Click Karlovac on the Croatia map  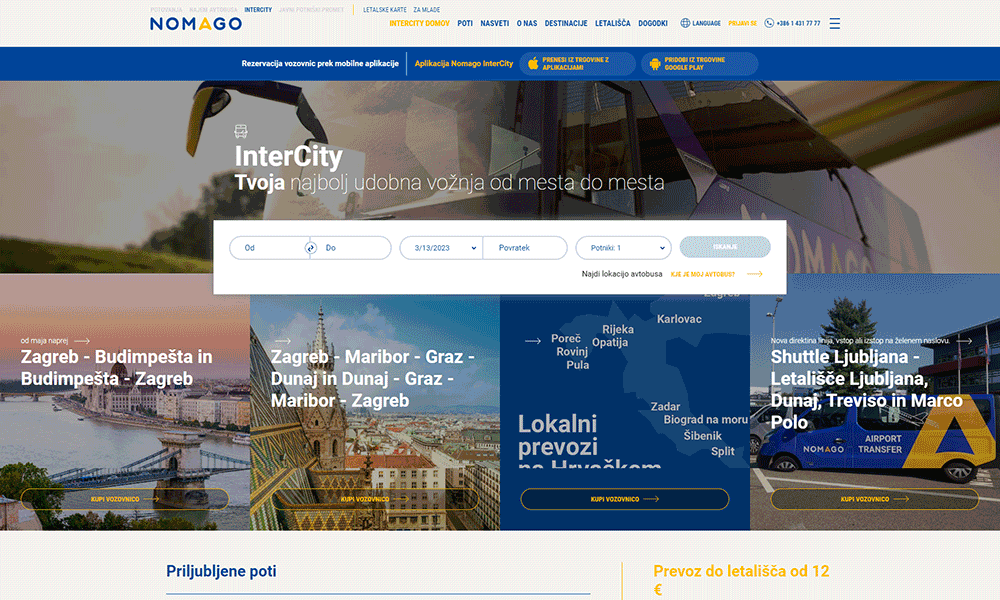click(679, 319)
